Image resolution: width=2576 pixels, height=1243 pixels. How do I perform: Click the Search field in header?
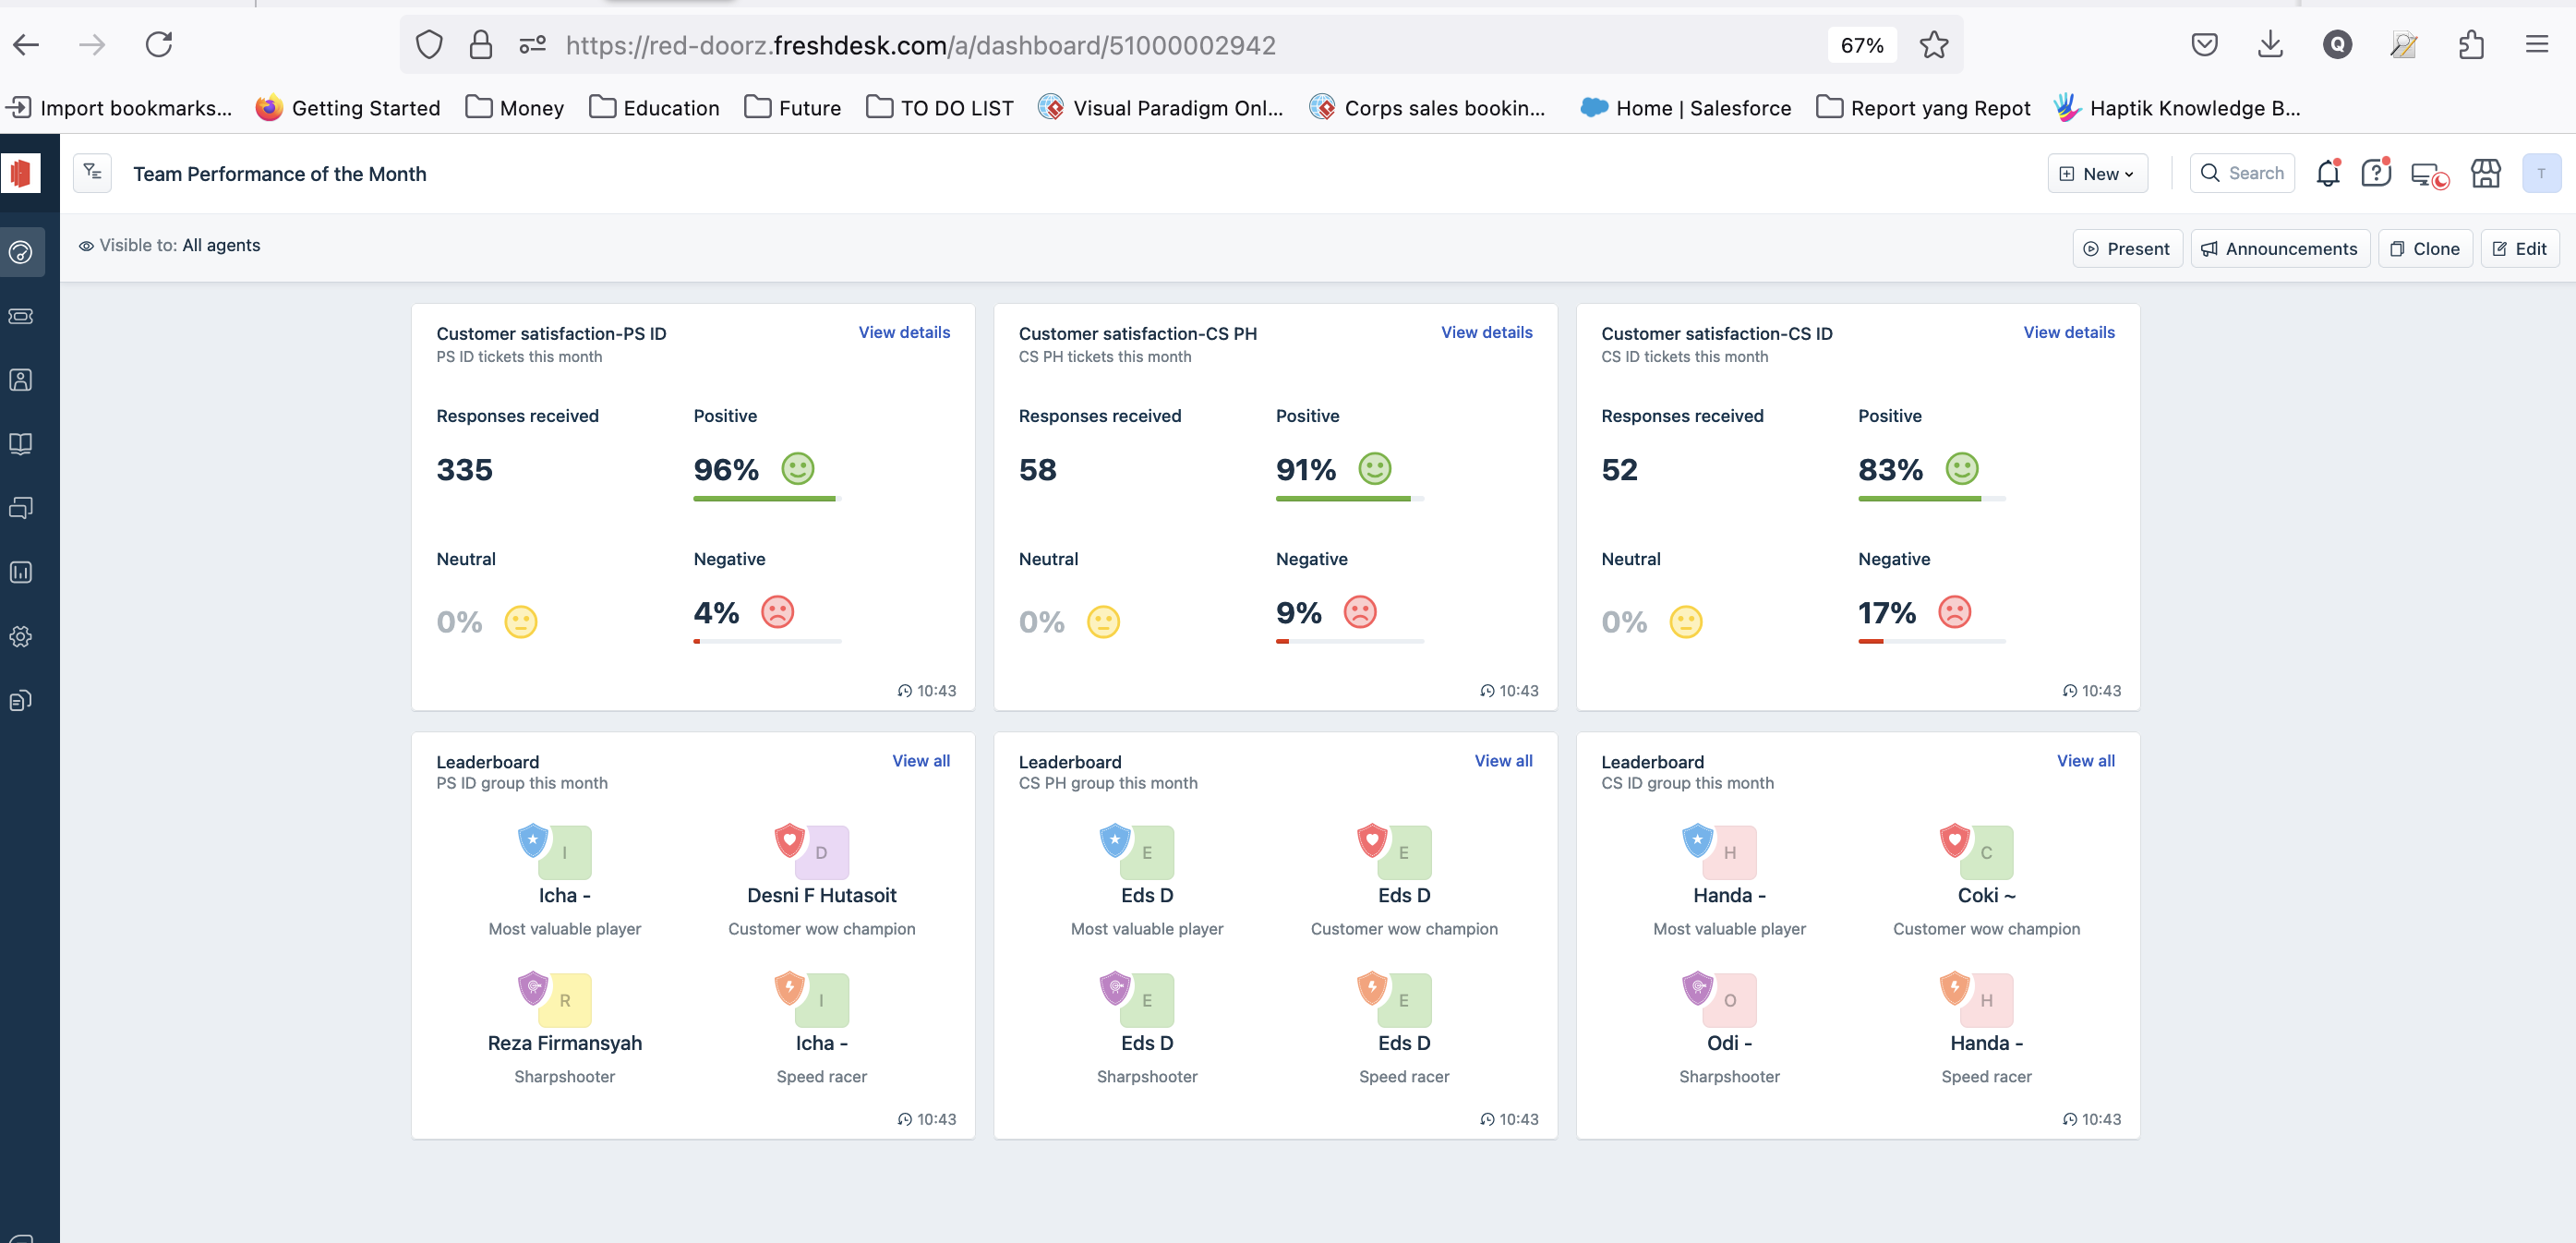pos(2242,173)
